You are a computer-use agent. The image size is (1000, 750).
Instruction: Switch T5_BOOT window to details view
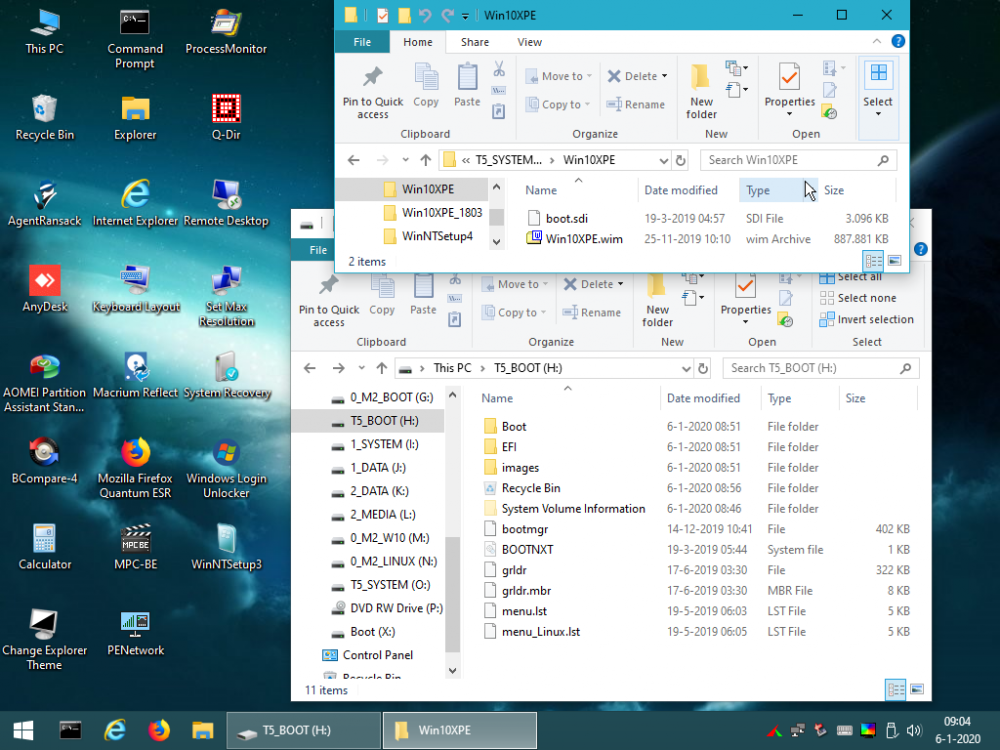point(895,690)
